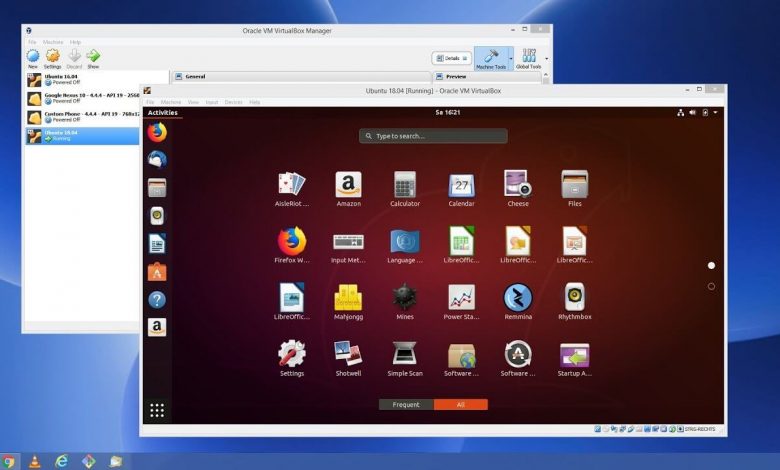Select Google Nexus 10 VM in list
Image resolution: width=780 pixels, height=470 pixels.
tap(82, 98)
